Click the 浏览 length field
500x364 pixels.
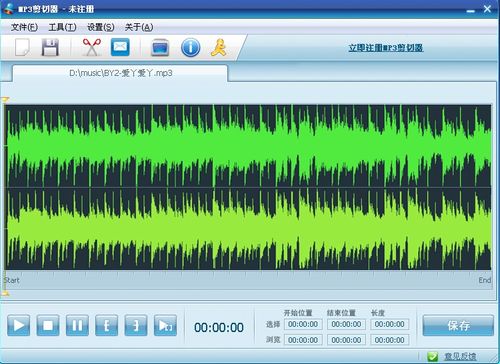coord(390,340)
